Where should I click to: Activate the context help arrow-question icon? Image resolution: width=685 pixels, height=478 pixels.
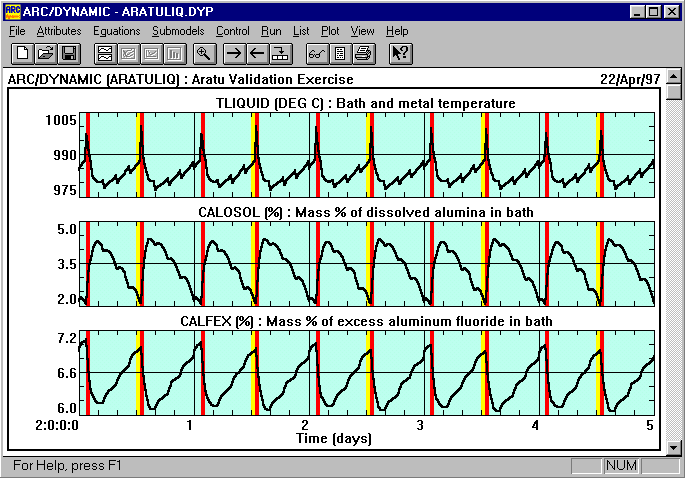(400, 53)
